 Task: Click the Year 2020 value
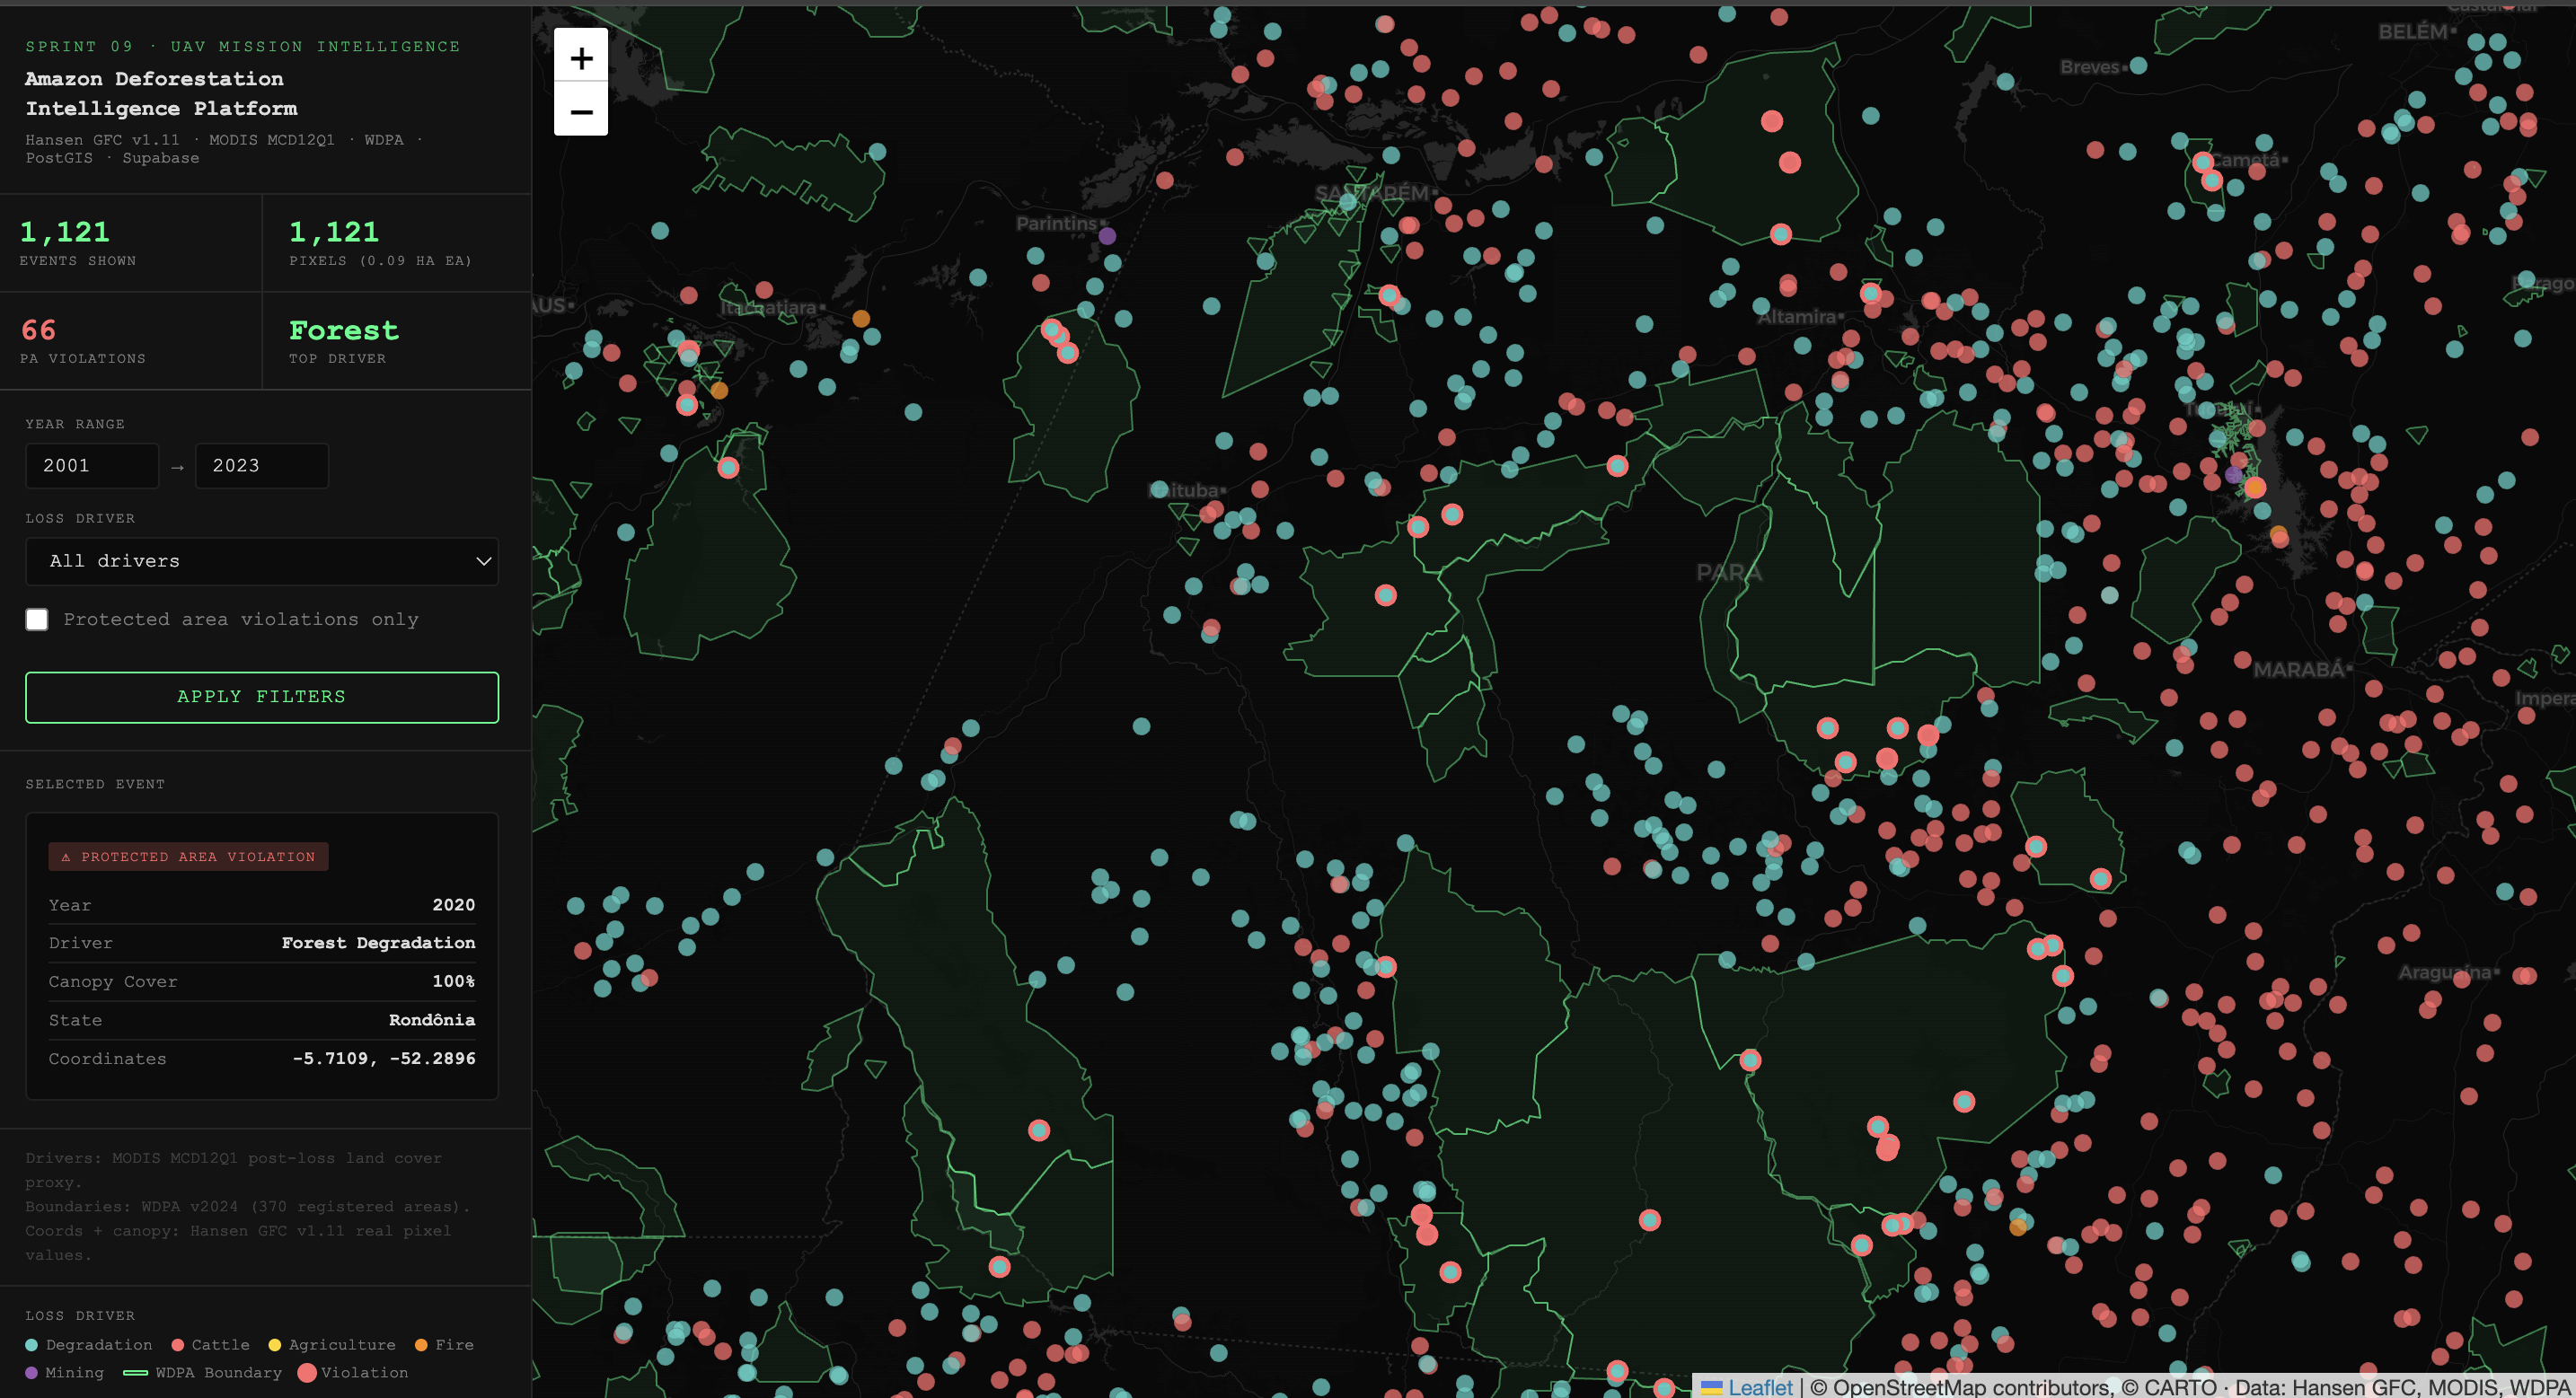454,905
